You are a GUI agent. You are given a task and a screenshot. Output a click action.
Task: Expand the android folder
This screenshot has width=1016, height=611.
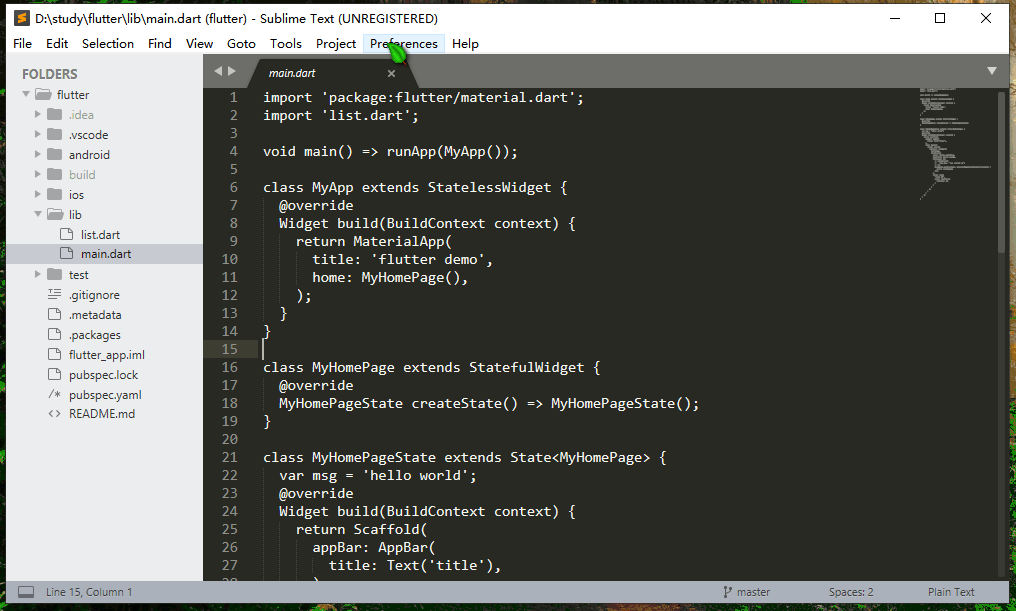[x=38, y=154]
